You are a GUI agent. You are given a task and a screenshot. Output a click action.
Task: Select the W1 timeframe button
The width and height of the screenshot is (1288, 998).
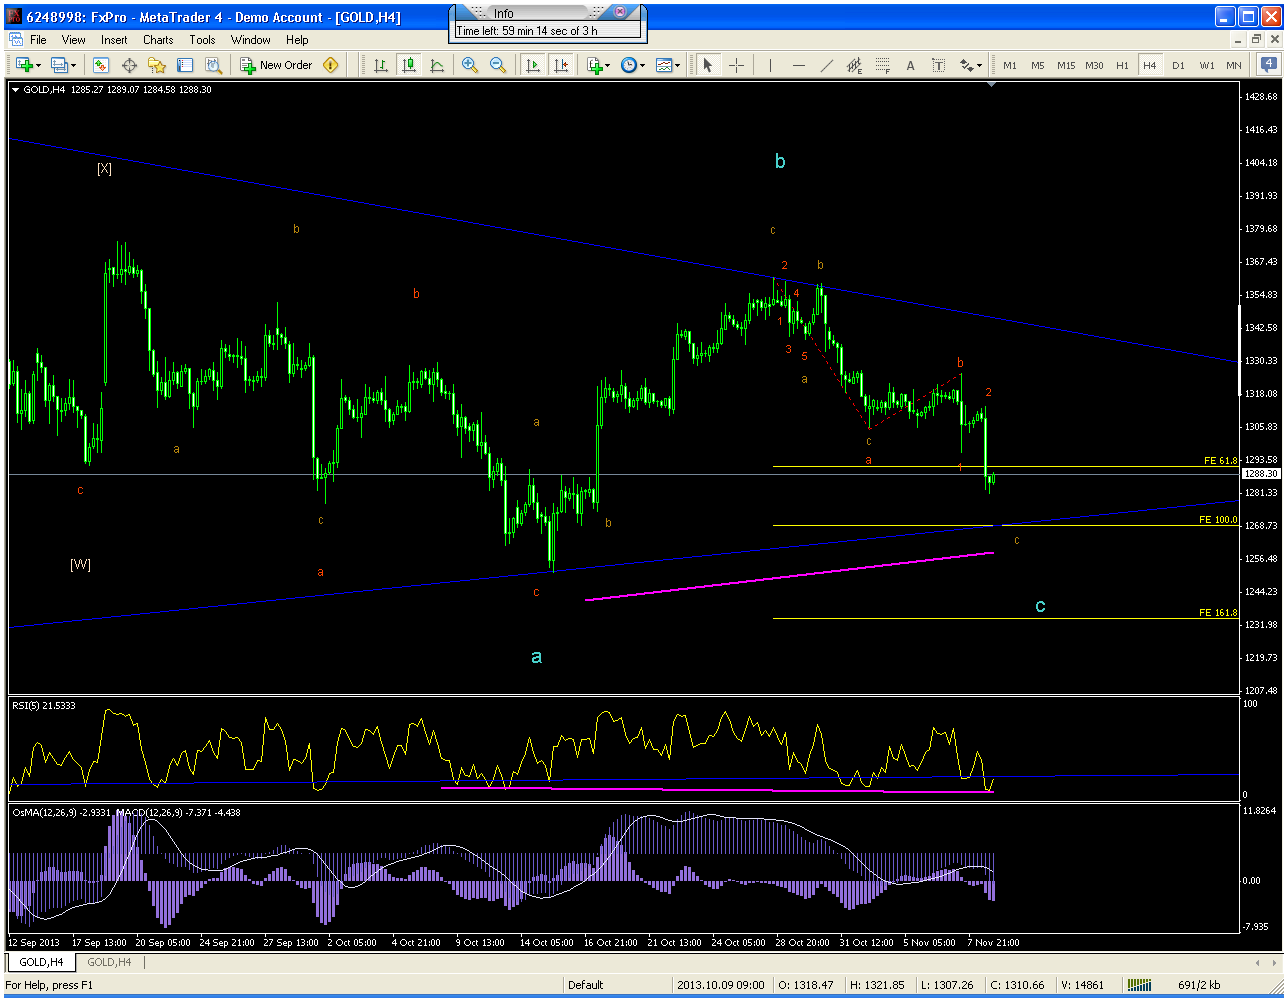pos(1207,65)
